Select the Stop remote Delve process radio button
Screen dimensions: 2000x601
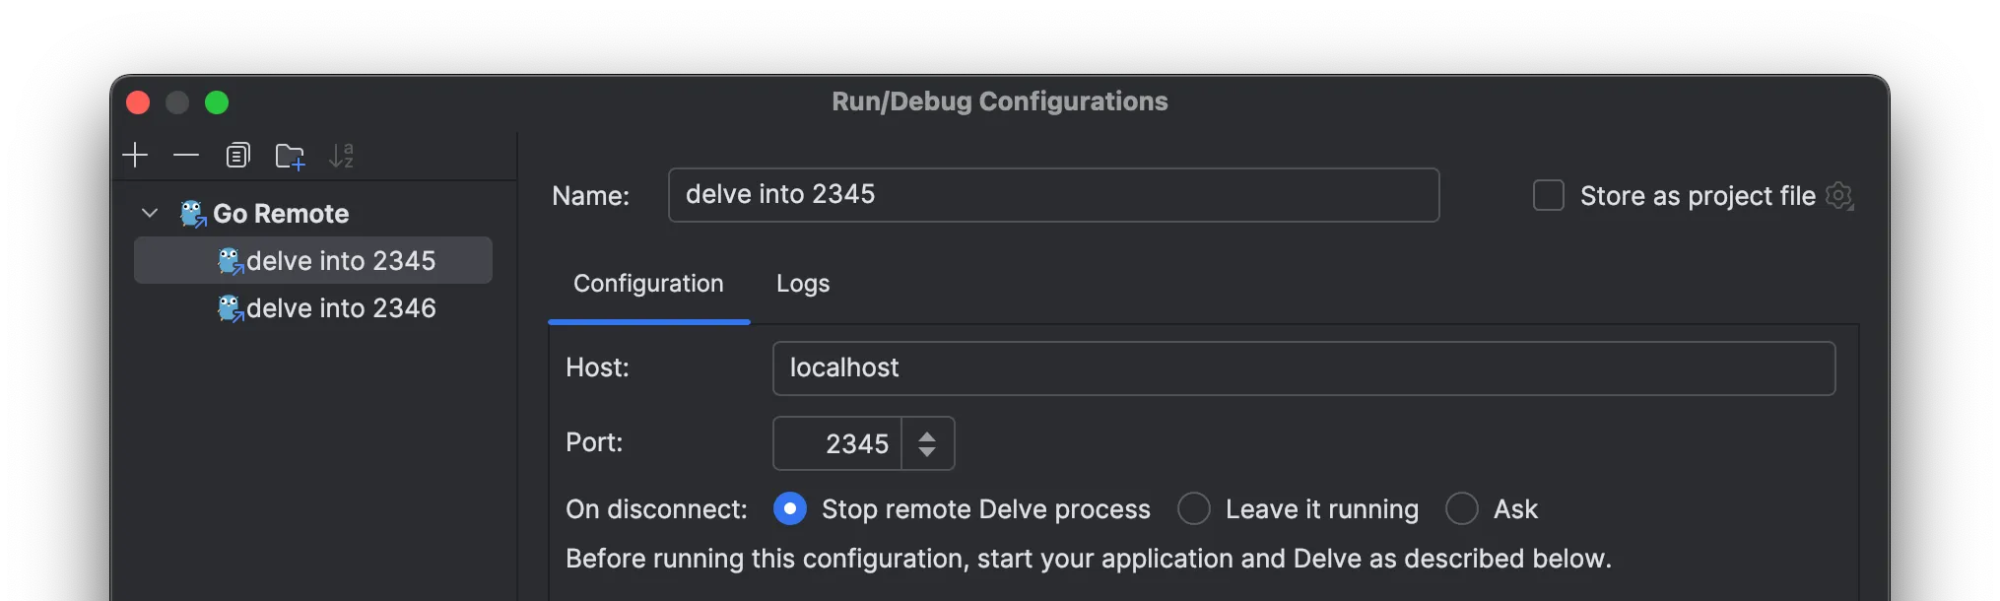(x=790, y=509)
